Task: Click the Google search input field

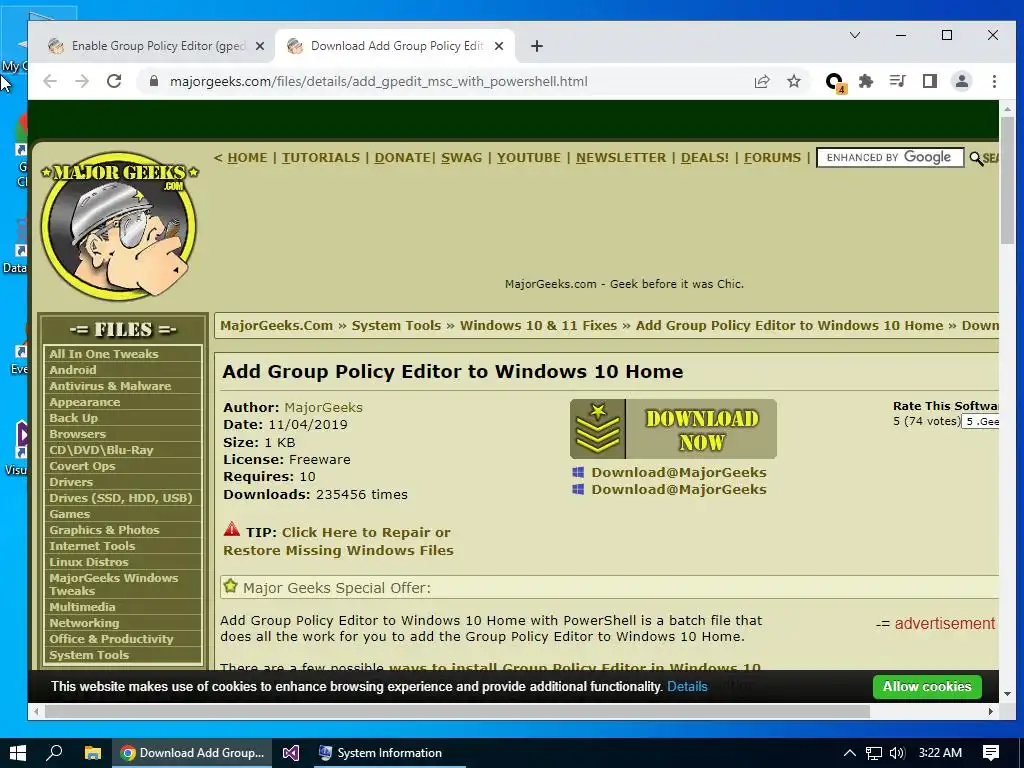Action: coord(890,157)
